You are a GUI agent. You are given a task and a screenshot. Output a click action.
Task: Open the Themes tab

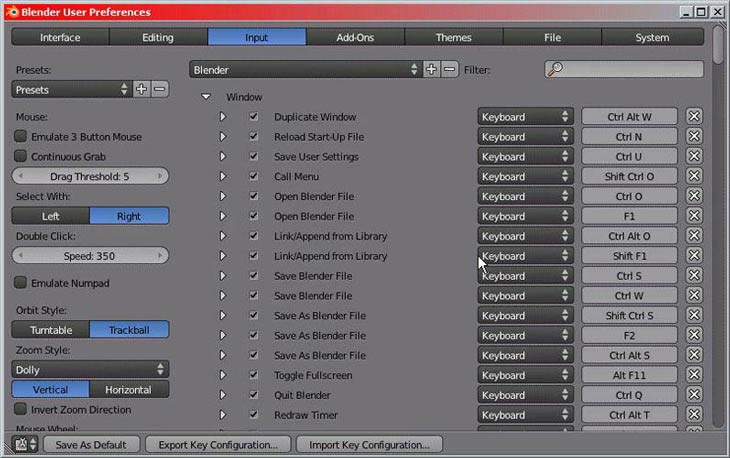[454, 37]
